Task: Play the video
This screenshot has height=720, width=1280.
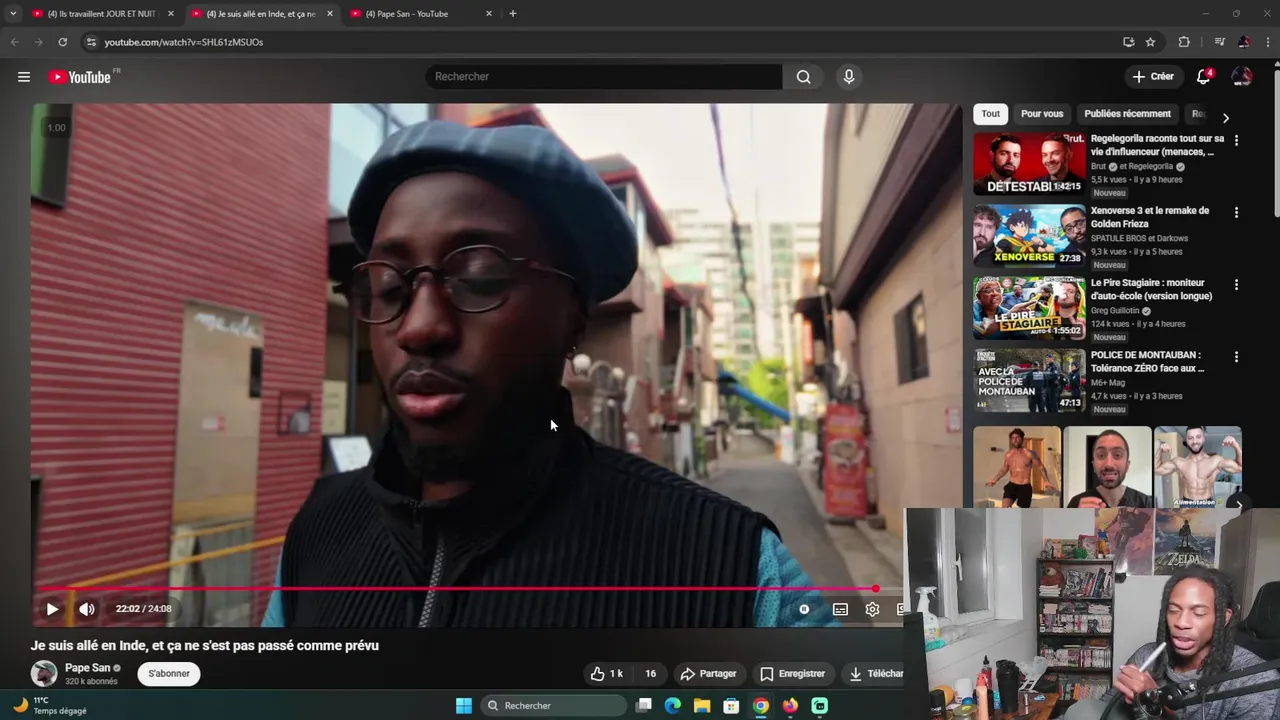Action: tap(52, 609)
